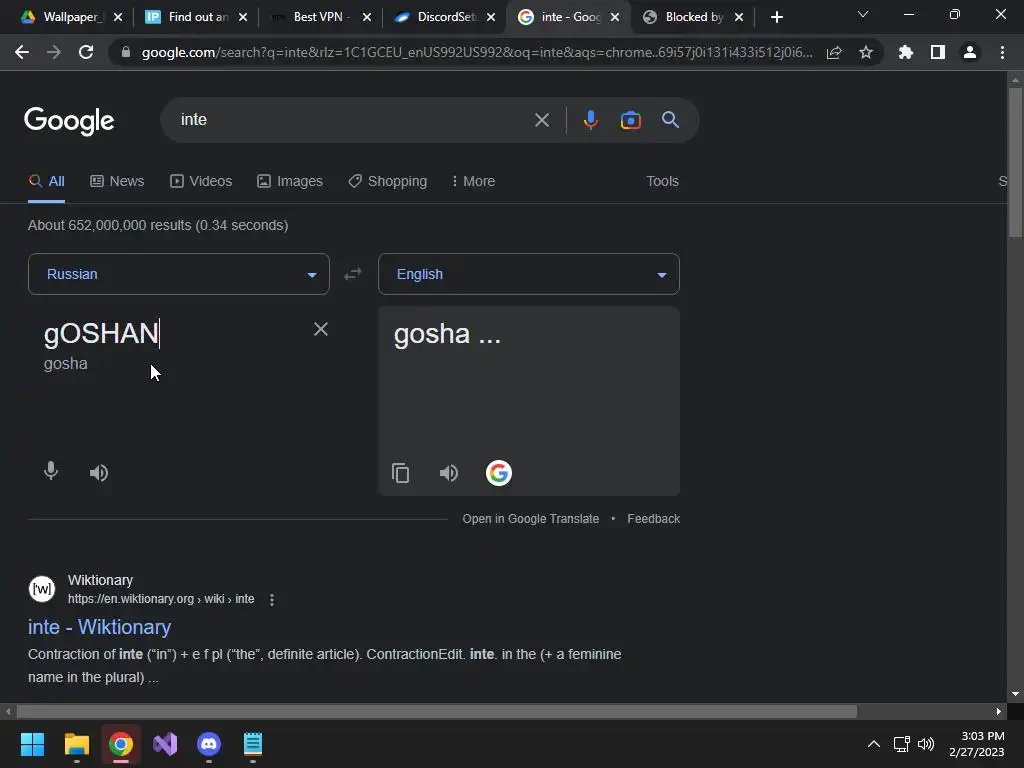Bookmark this page with the star icon
Screen dimensions: 1024x768
pyautogui.click(x=866, y=52)
